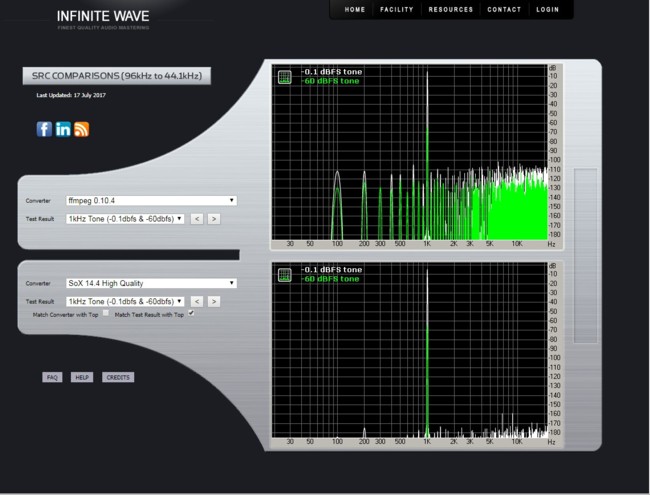
Task: Go to the HOME nav item
Action: tap(355, 10)
